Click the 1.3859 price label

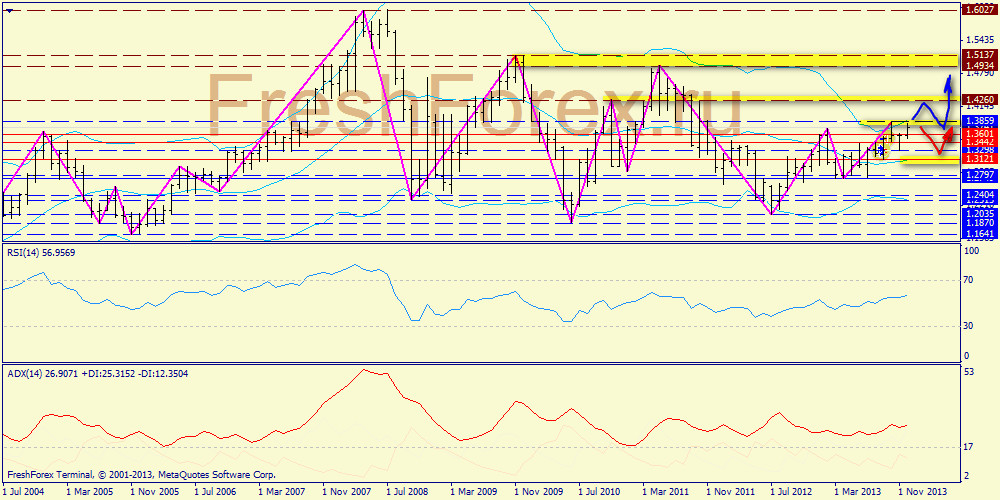977,120
